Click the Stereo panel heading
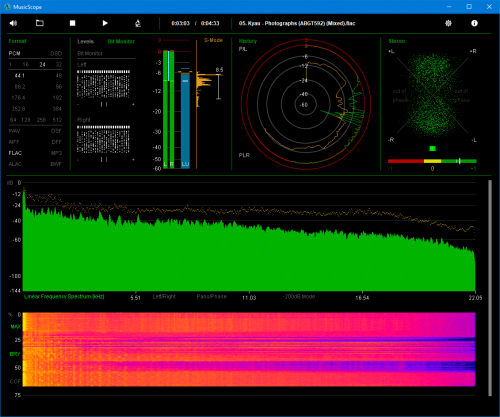The width and height of the screenshot is (500, 417). coord(397,41)
